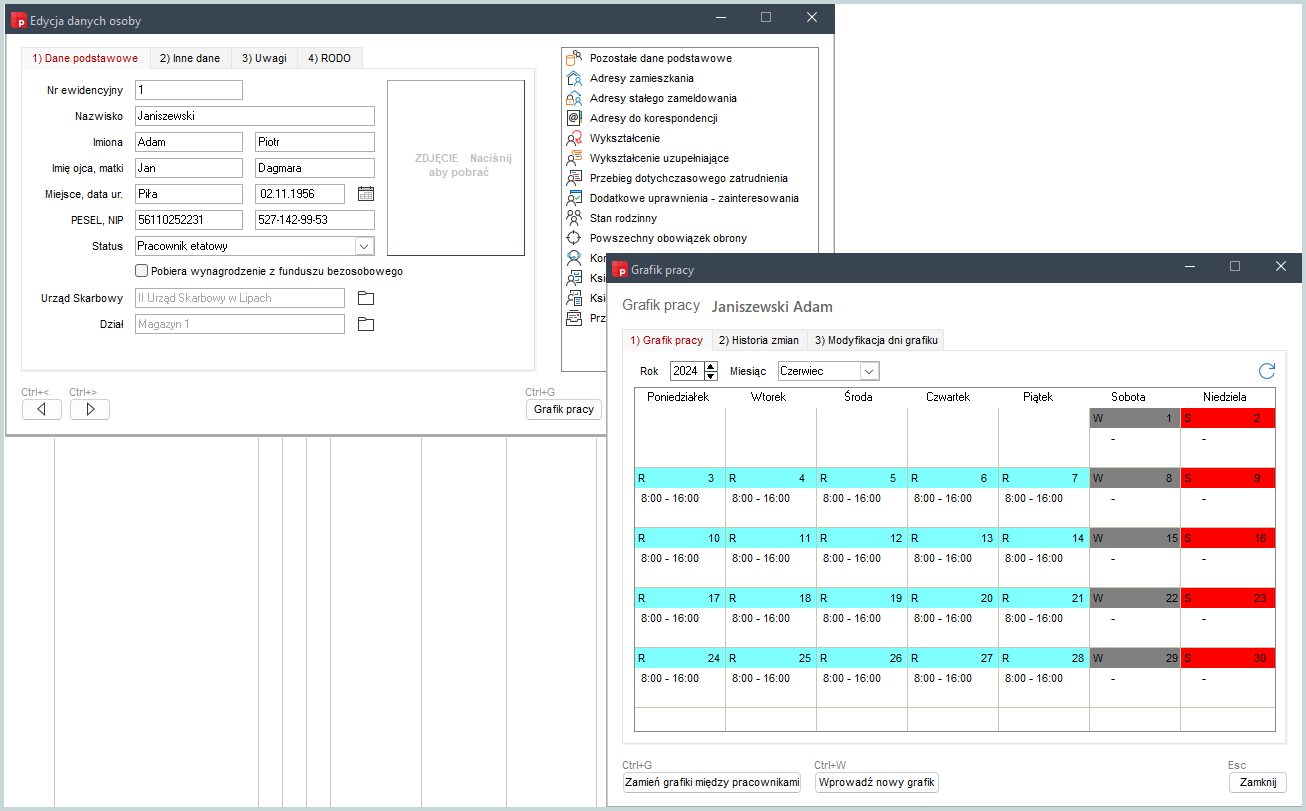Select Monday day 24 in the schedule
The image size is (1306, 811).
point(680,658)
